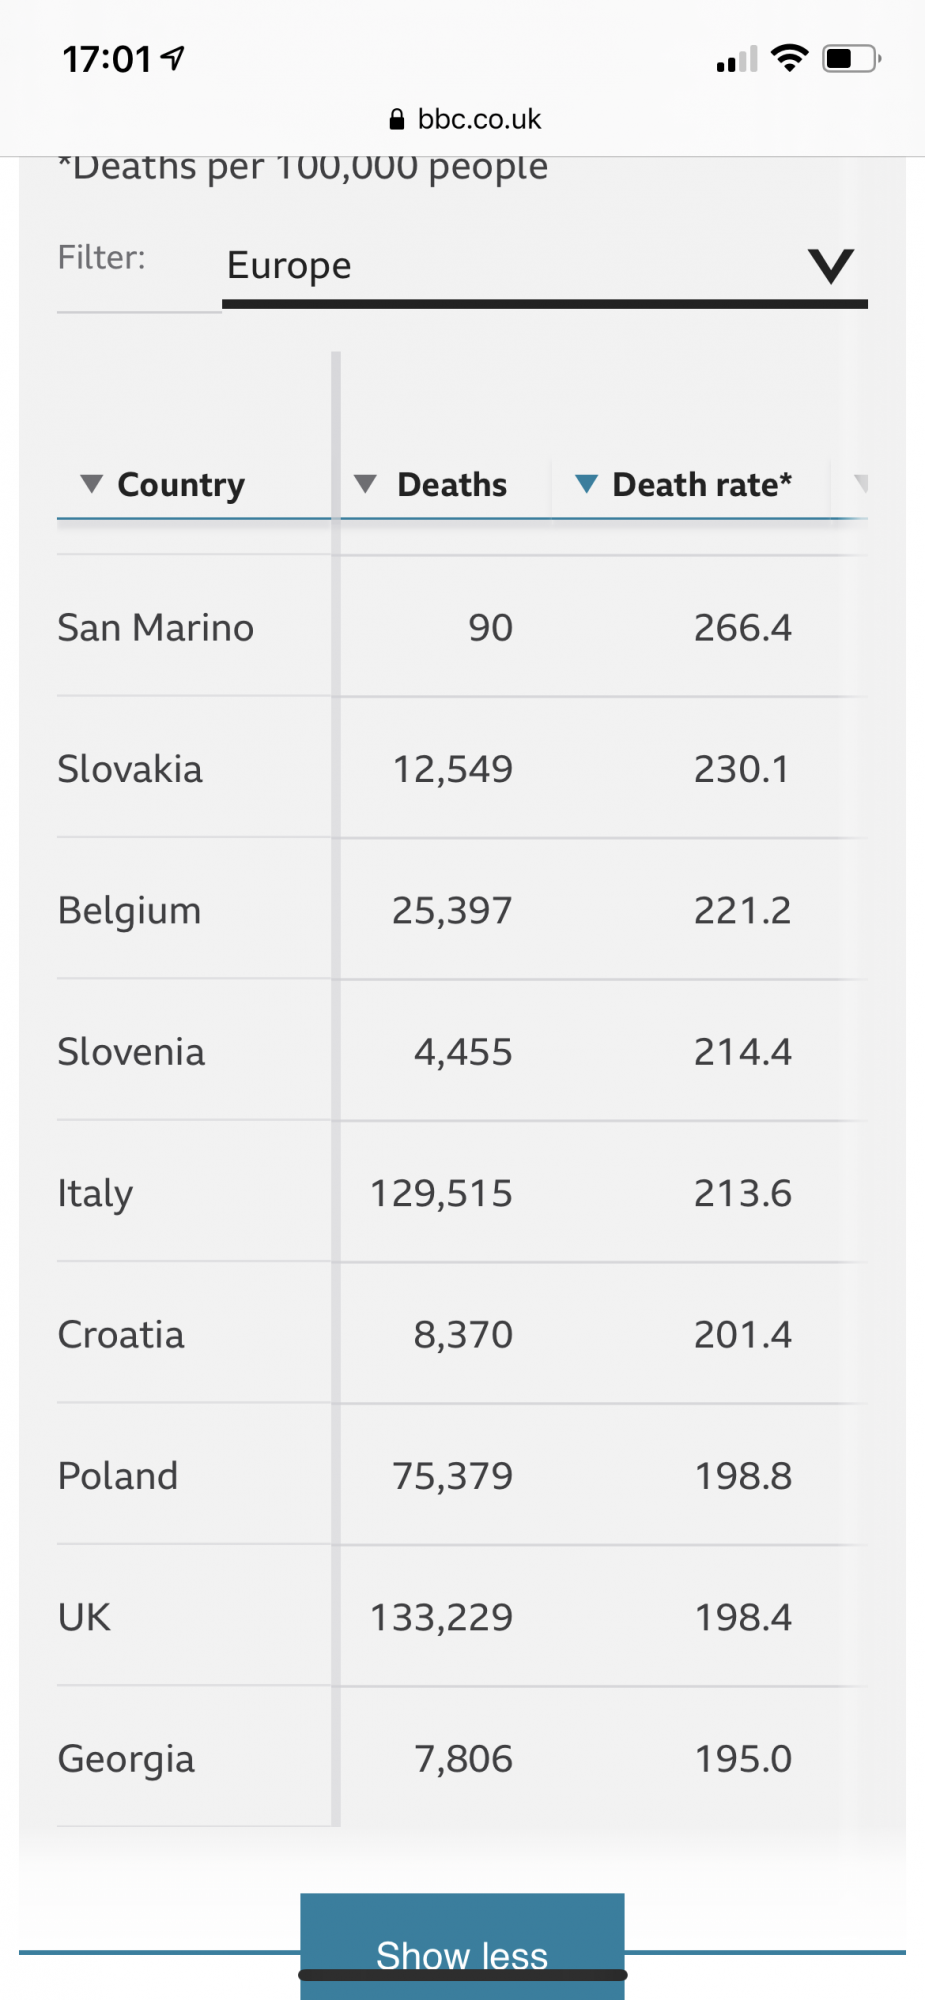The height and width of the screenshot is (2000, 925).
Task: Tap the Italy country cell
Action: (95, 1193)
